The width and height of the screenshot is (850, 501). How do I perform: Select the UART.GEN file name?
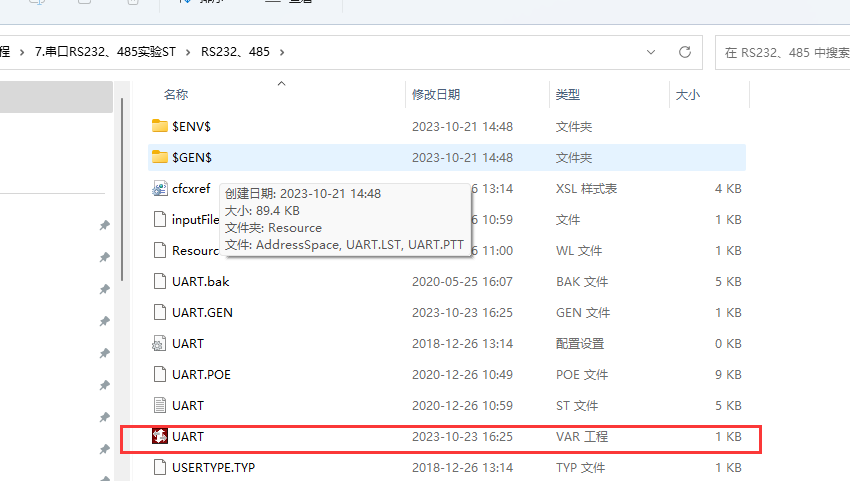(202, 312)
